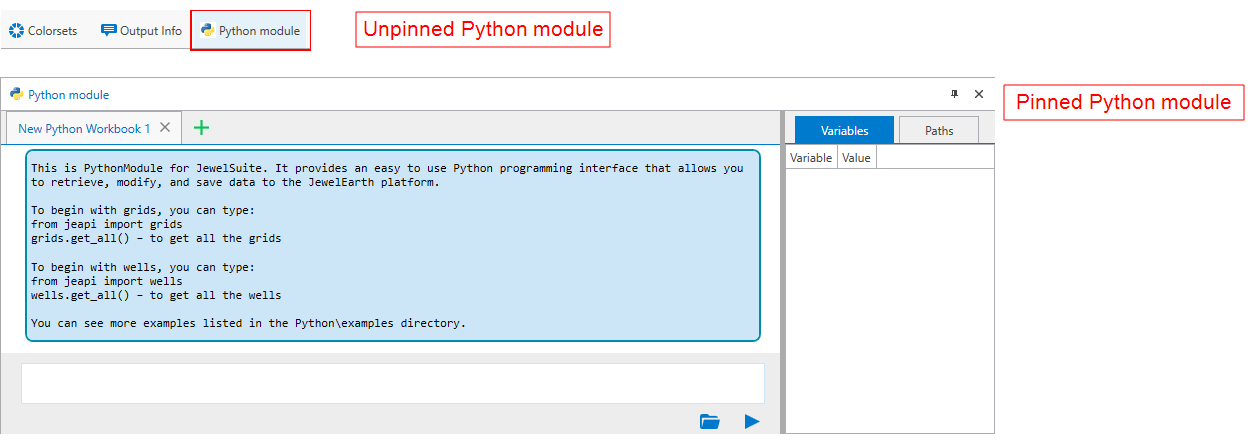Open a script file with folder icon
The width and height of the screenshot is (1254, 444).
point(710,422)
